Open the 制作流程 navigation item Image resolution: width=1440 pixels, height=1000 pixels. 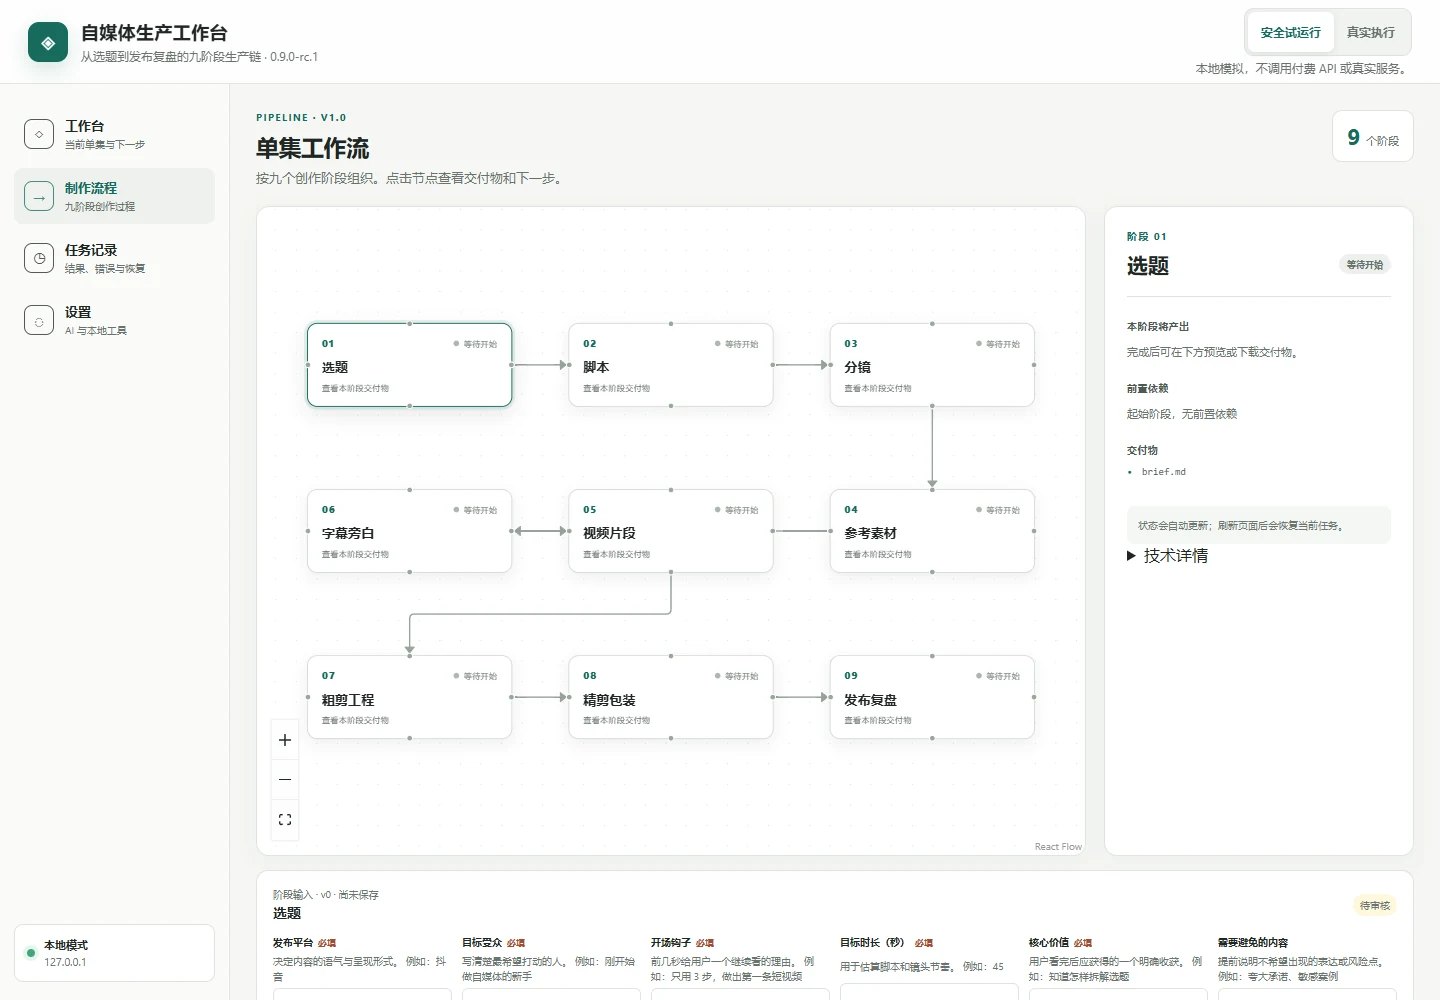[x=114, y=196]
